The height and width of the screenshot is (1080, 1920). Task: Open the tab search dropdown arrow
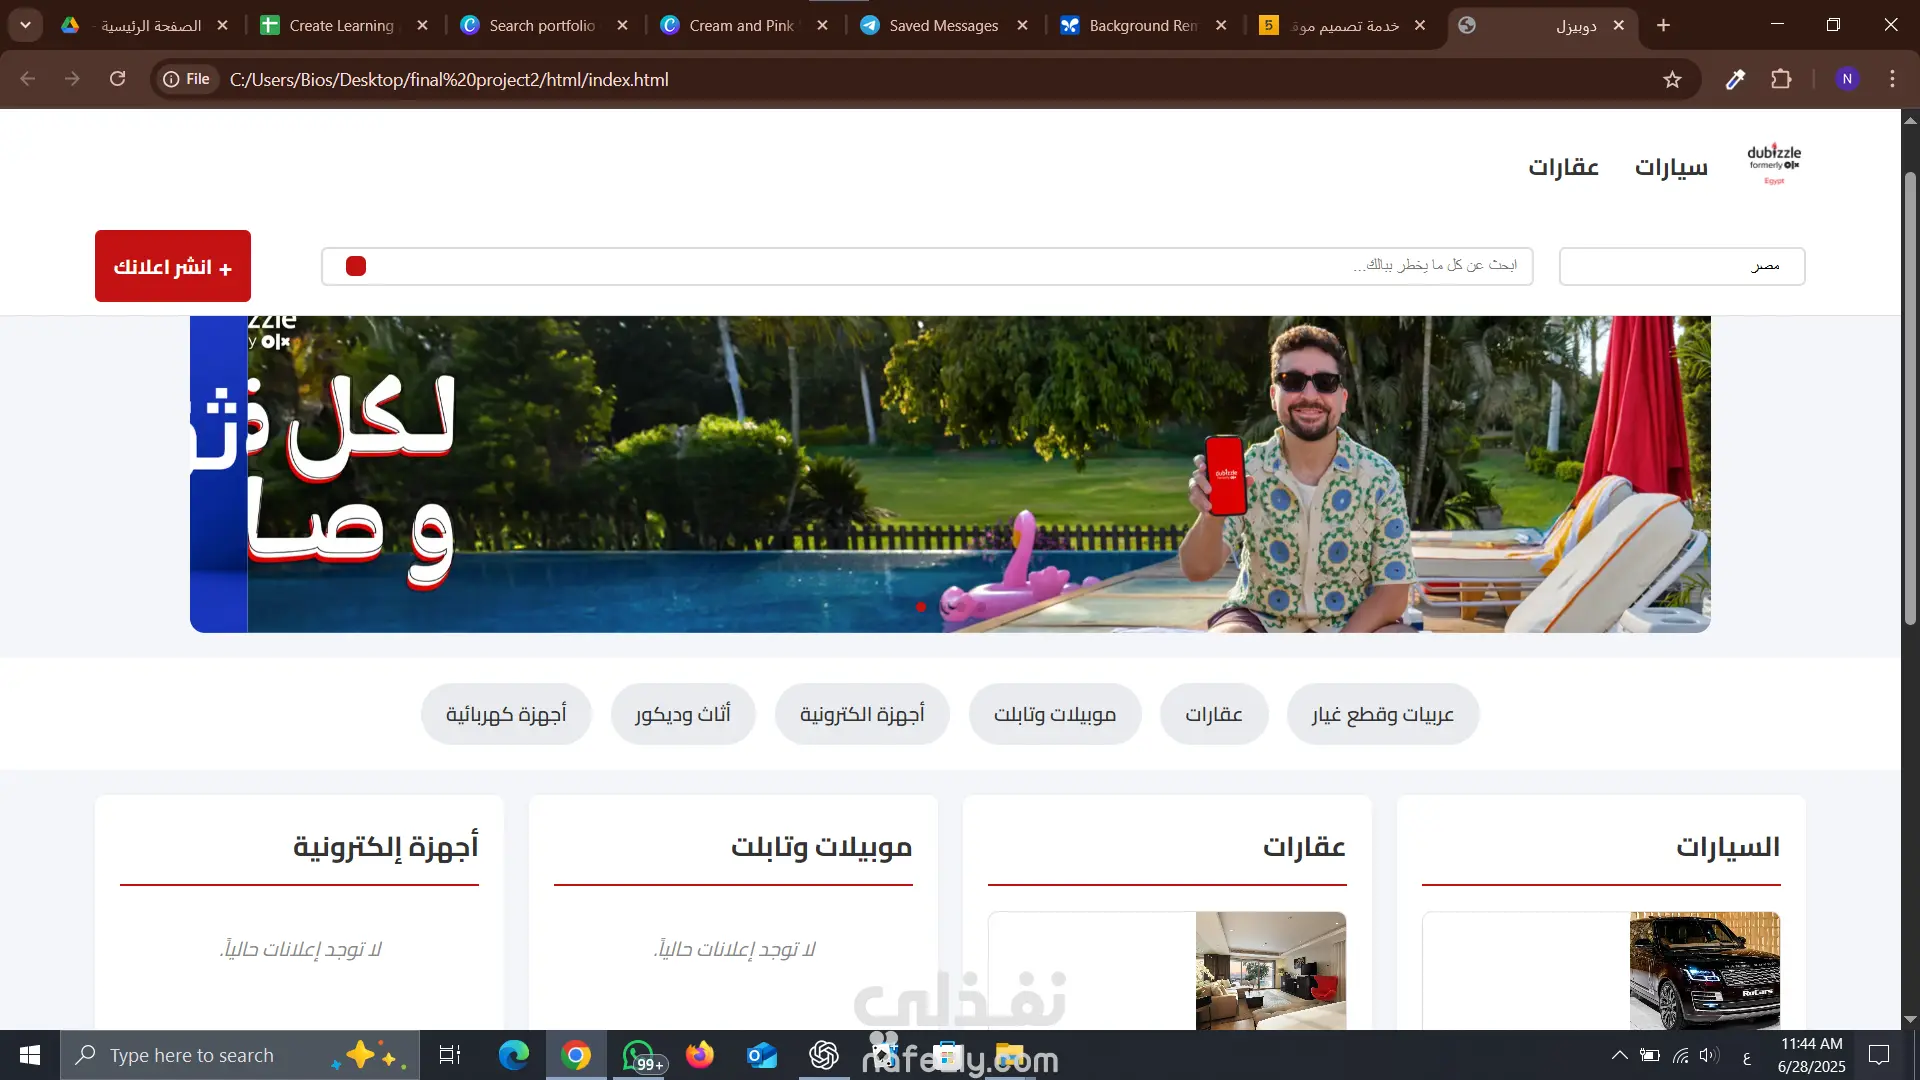tap(25, 25)
